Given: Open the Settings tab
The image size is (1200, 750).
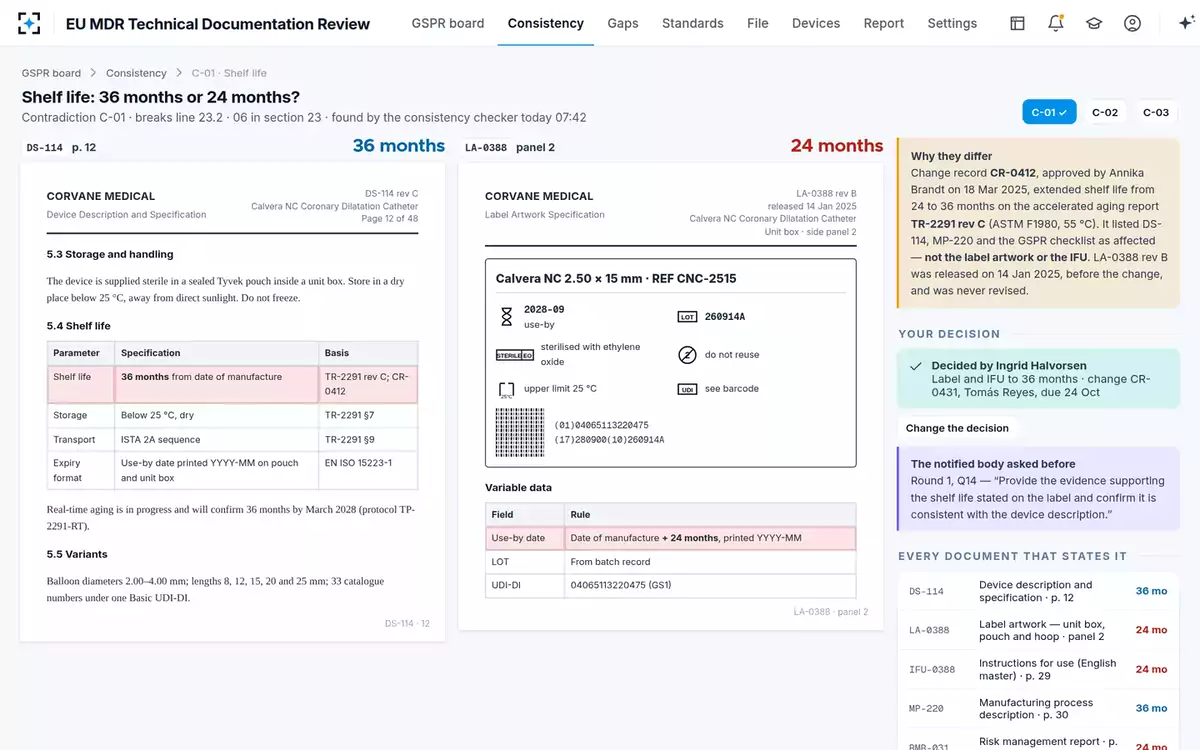Looking at the screenshot, I should 952,23.
